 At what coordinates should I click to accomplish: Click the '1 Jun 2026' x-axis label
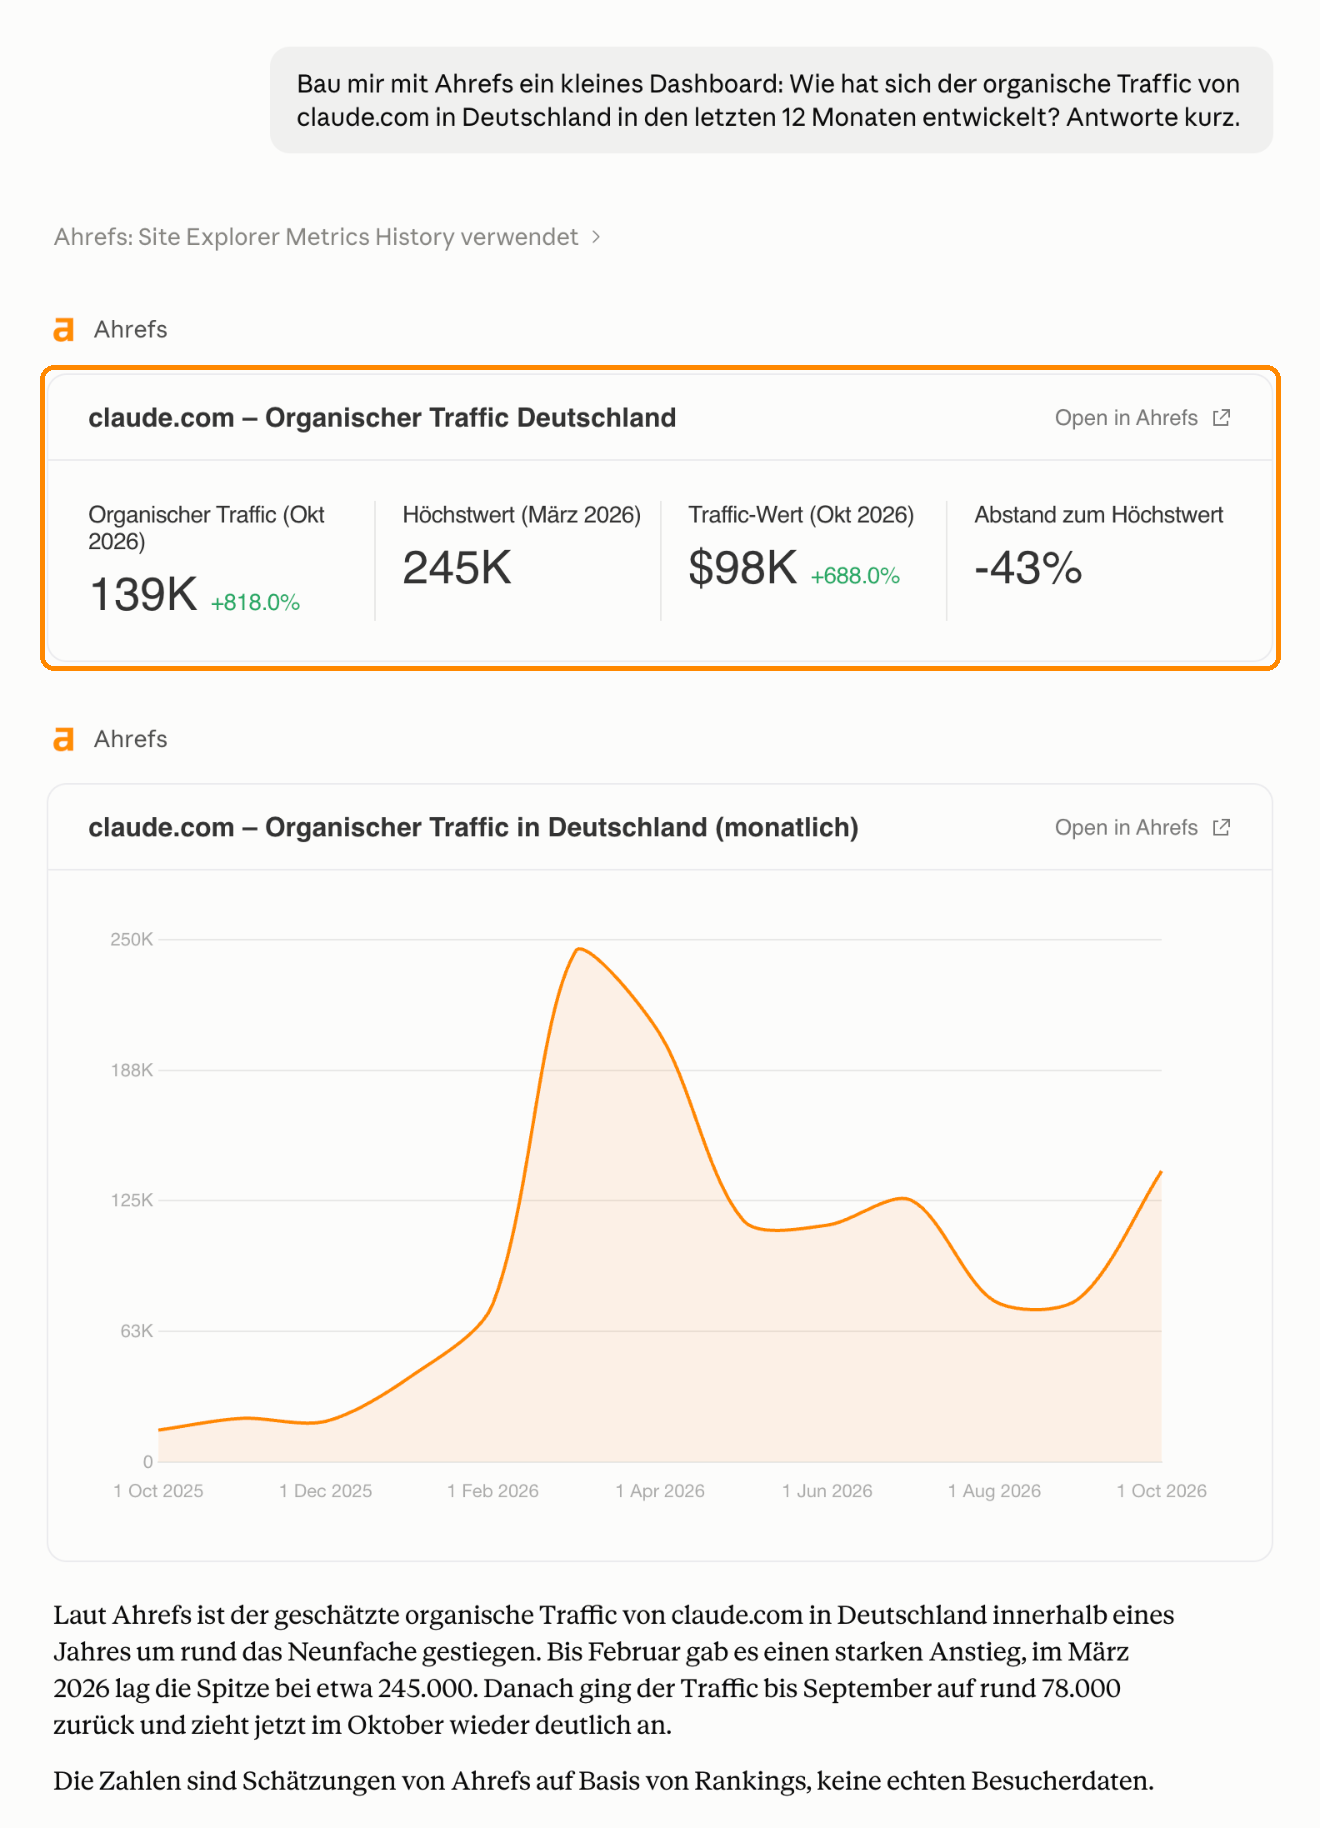827,1491
